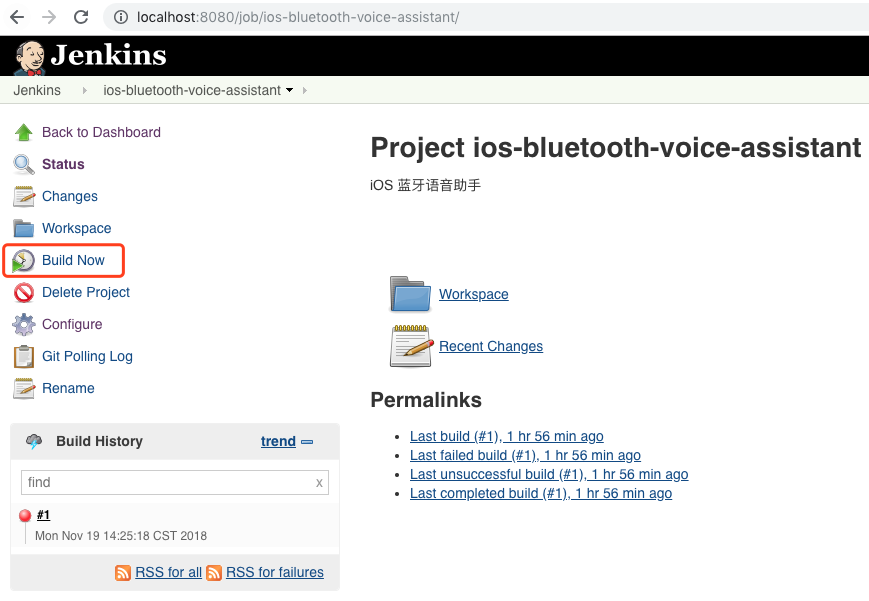This screenshot has height=601, width=869.
Task: Click browser back arrow button
Action: pos(17,17)
